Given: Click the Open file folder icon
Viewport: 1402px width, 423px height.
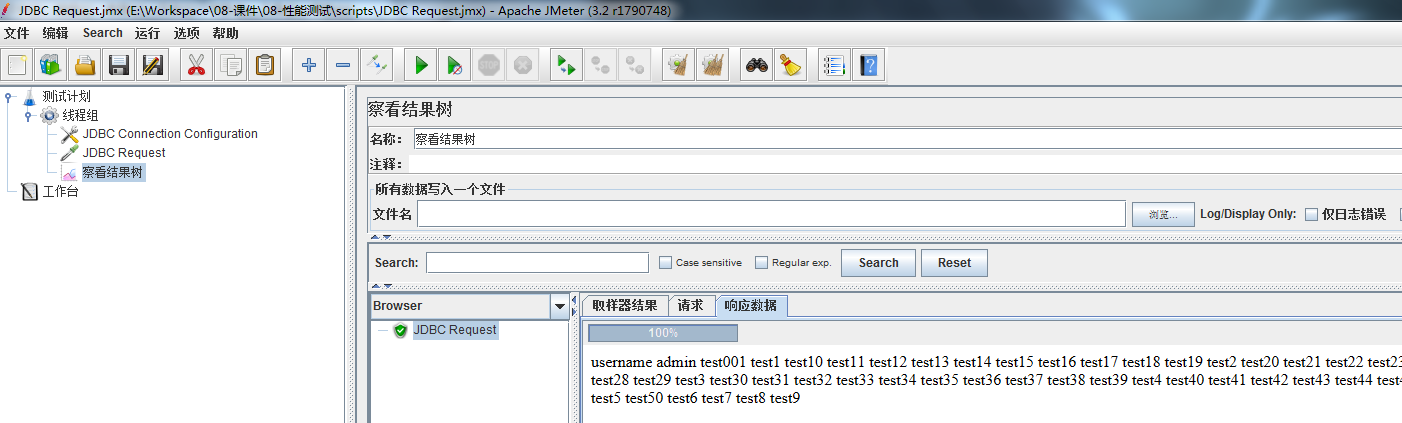Looking at the screenshot, I should click(x=85, y=66).
